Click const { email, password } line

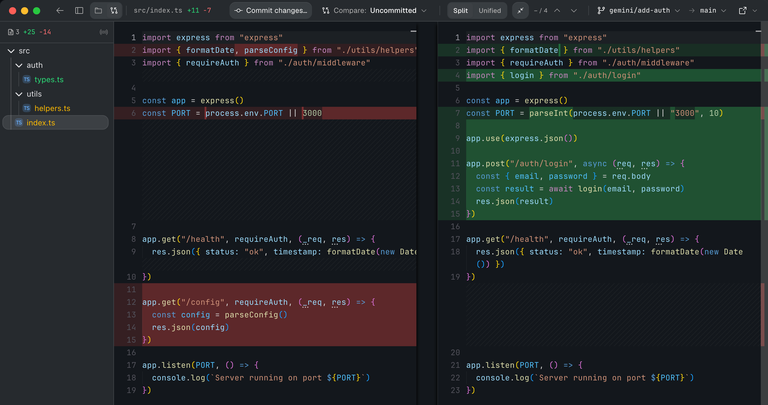coord(600,176)
